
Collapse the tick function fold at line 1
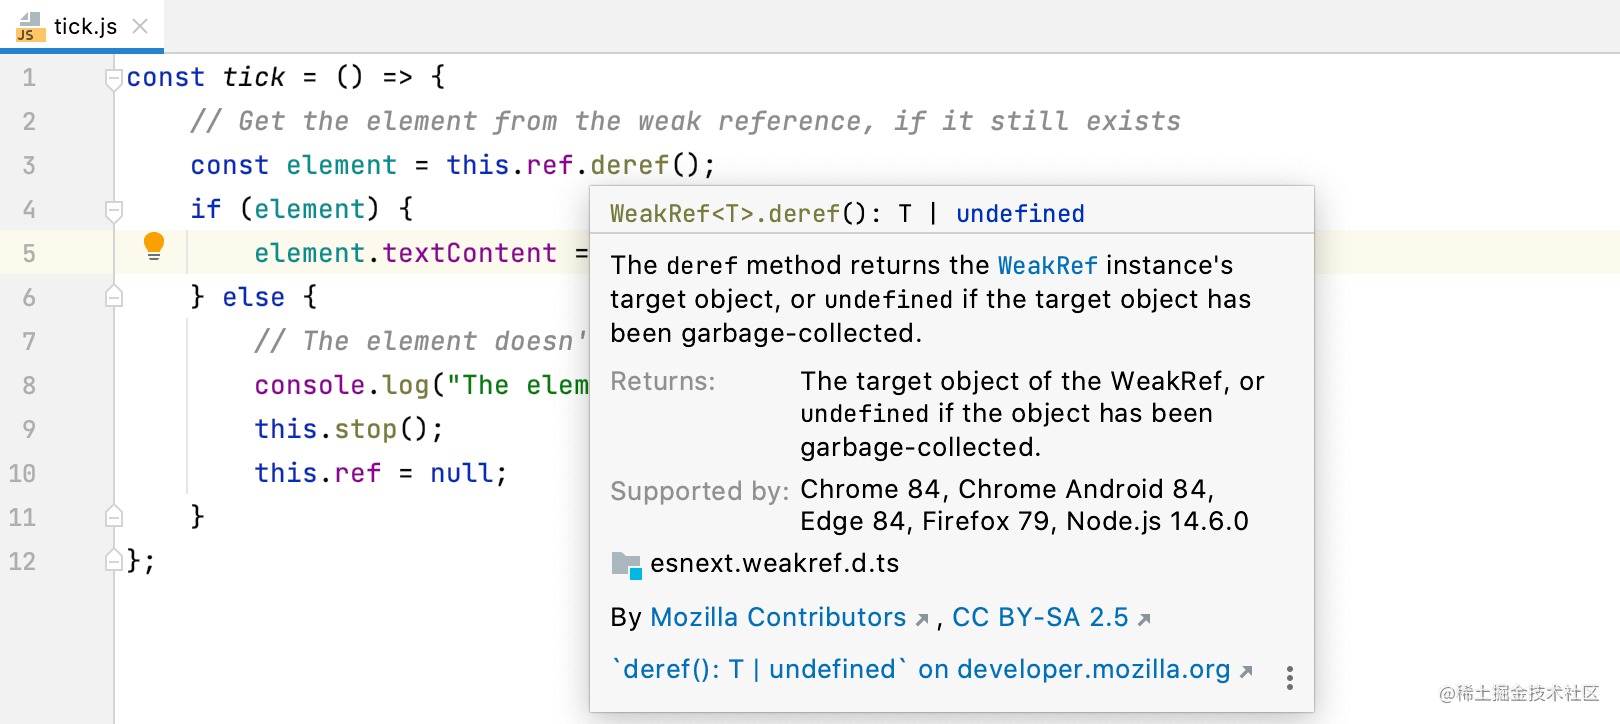point(114,78)
